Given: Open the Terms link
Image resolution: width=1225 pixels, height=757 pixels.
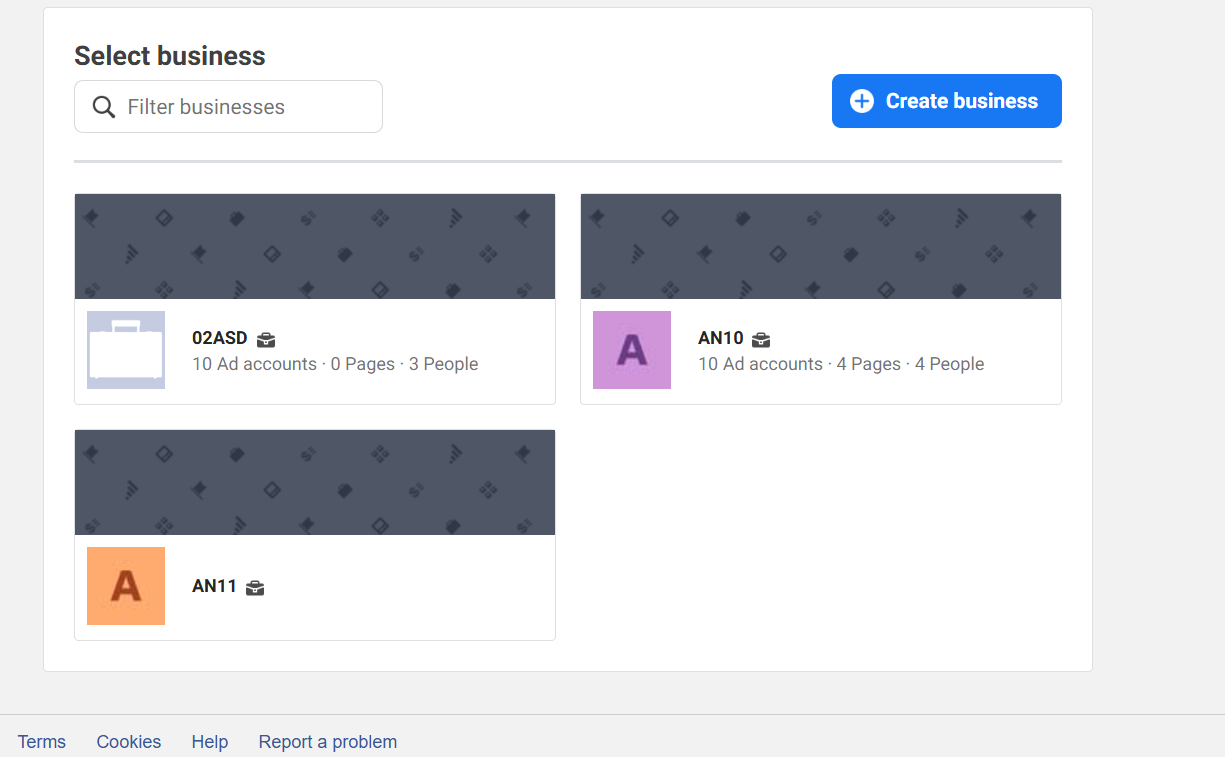Looking at the screenshot, I should [42, 742].
